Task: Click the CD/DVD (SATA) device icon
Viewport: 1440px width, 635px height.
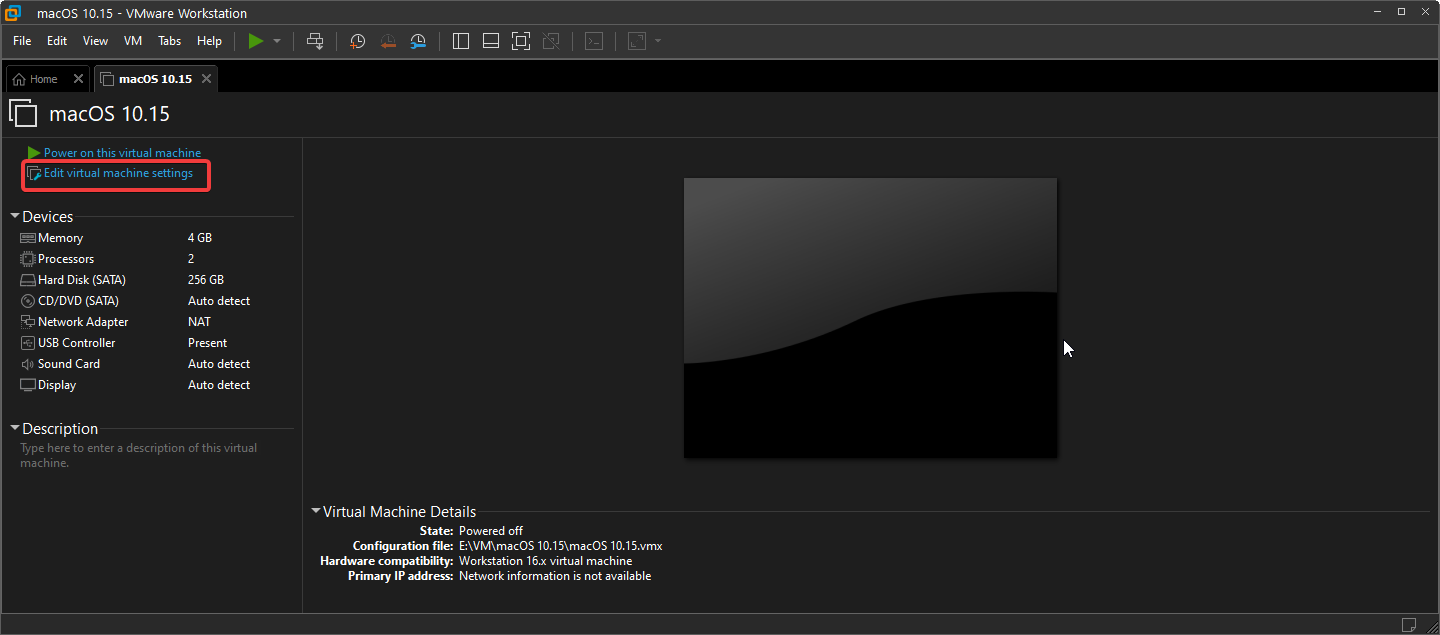Action: 28,301
